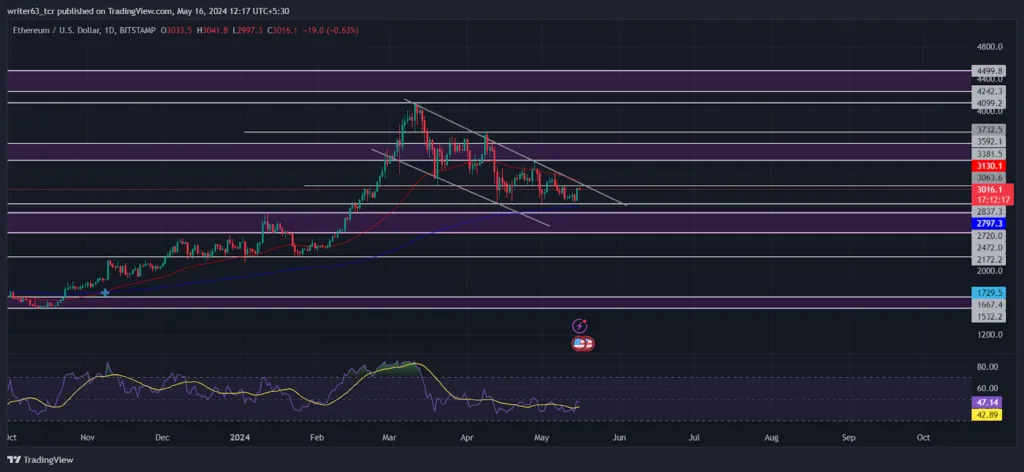
Task: Click the 2024 label on time axis
Action: coord(242,438)
